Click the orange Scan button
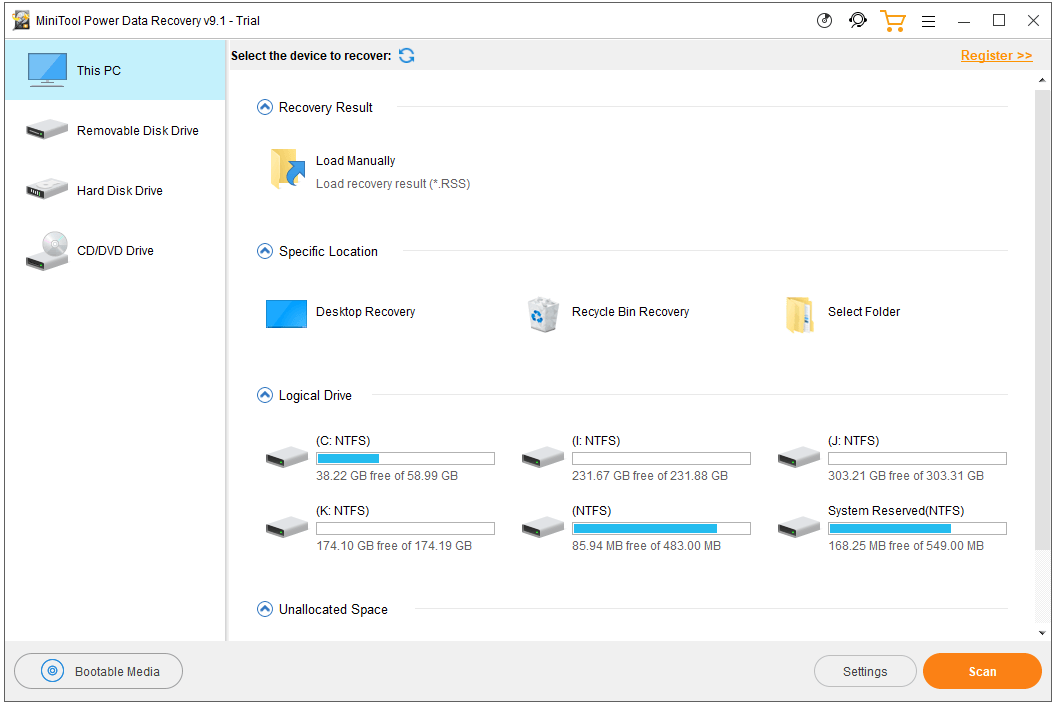Viewport: 1055px width, 704px height. tap(982, 671)
